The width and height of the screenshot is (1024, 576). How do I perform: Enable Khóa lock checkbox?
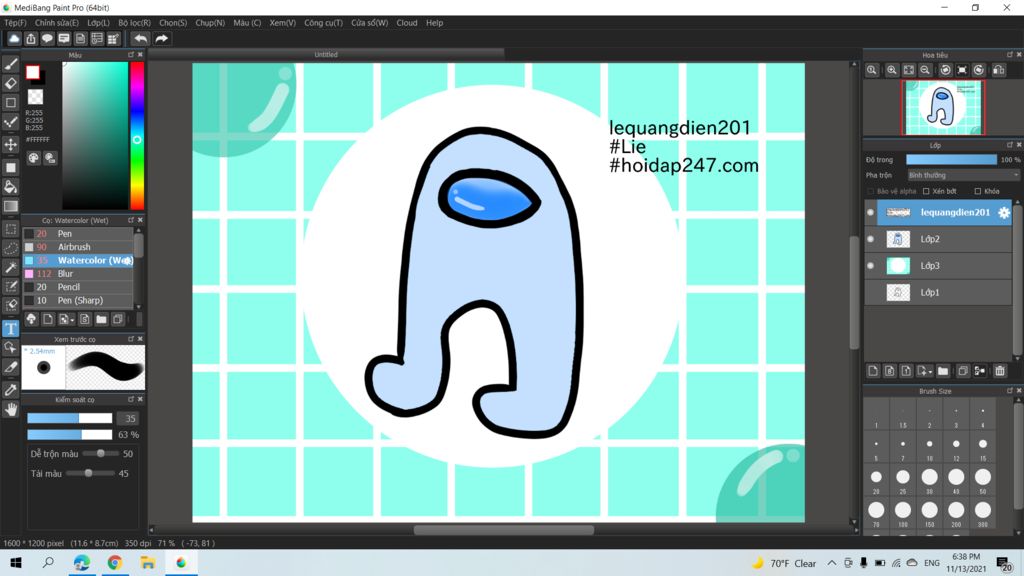coord(978,191)
